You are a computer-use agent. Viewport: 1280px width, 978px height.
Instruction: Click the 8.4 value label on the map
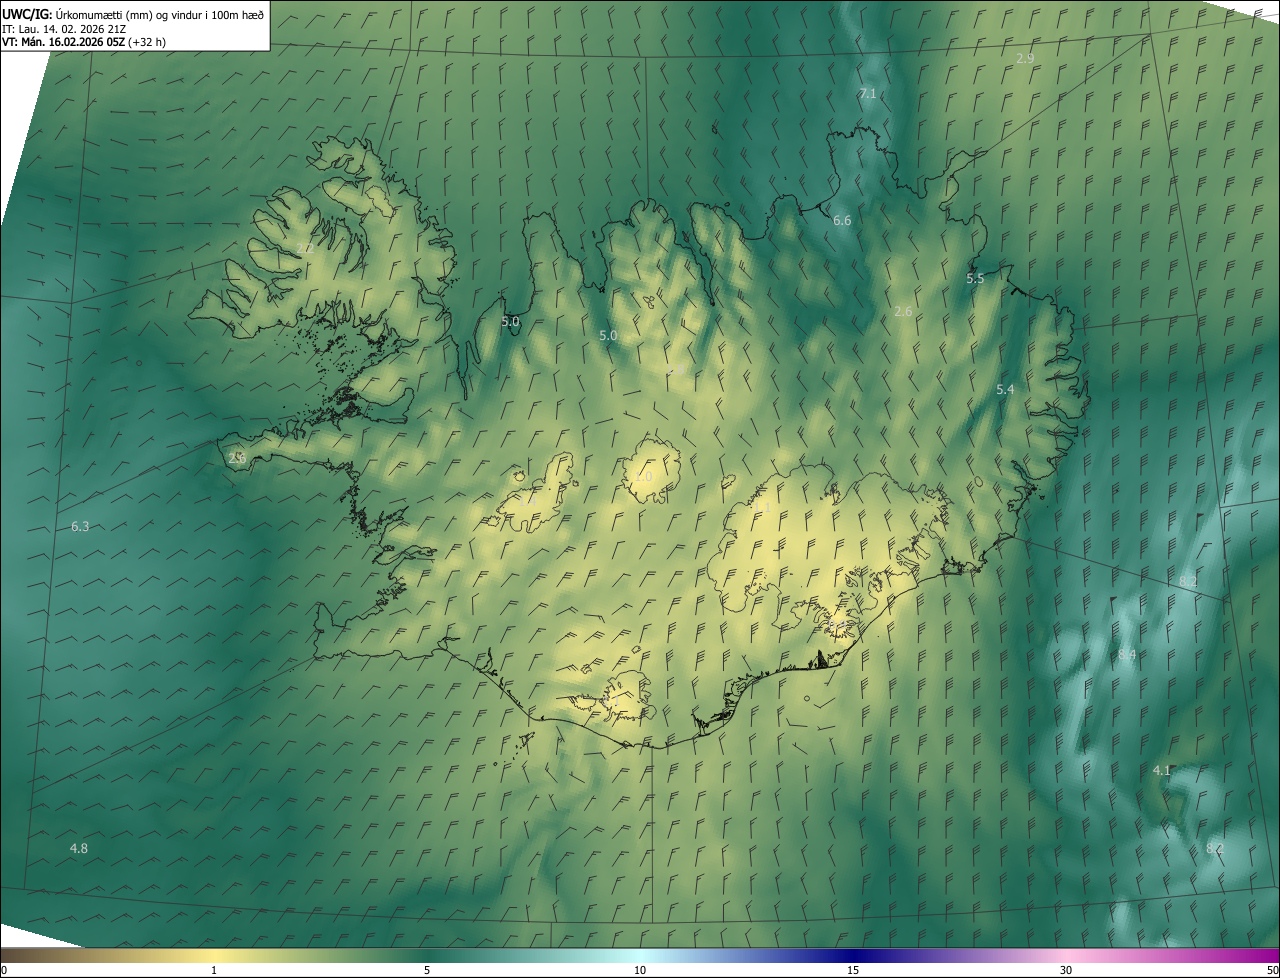click(x=1127, y=654)
